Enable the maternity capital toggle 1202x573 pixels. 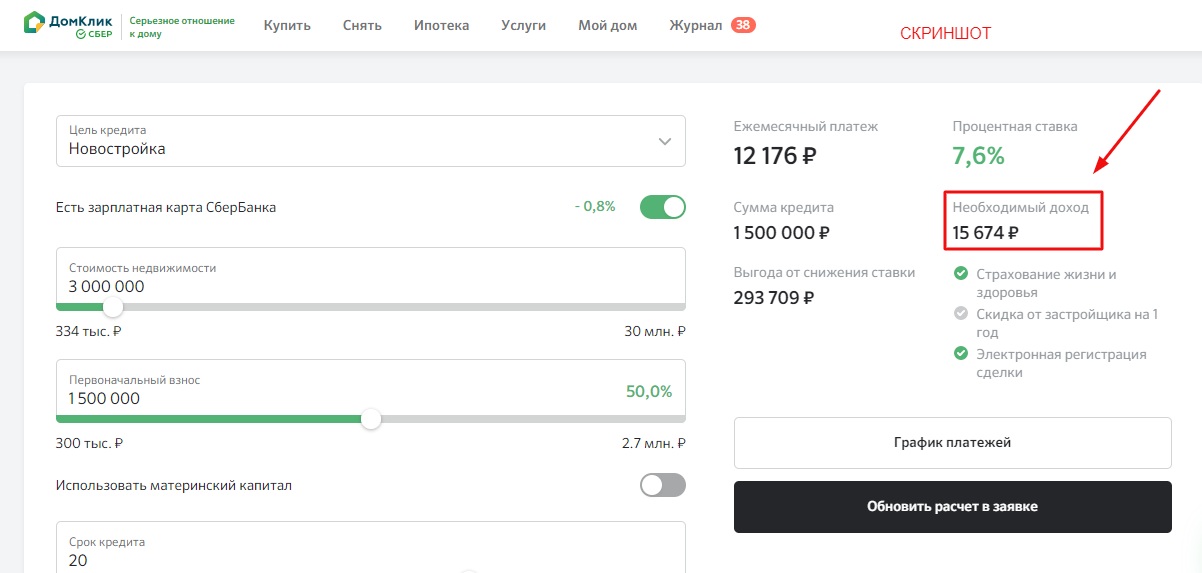tap(662, 485)
